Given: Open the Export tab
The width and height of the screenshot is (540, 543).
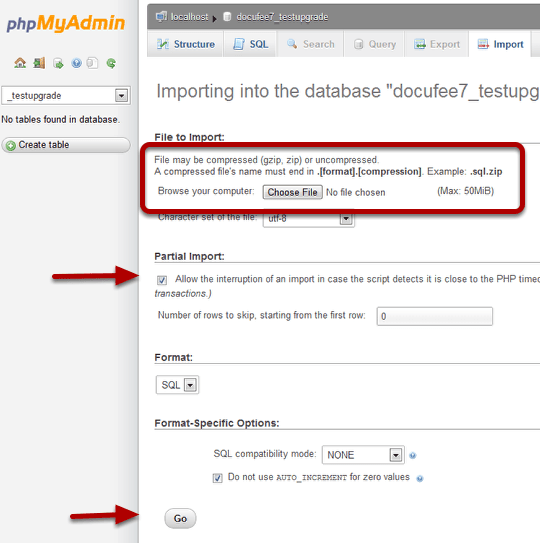Looking at the screenshot, I should point(436,44).
